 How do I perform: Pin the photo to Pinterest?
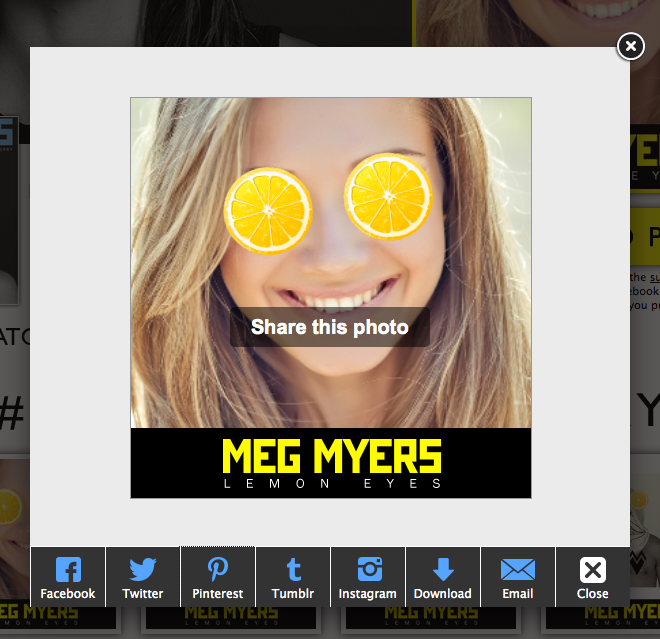click(218, 577)
